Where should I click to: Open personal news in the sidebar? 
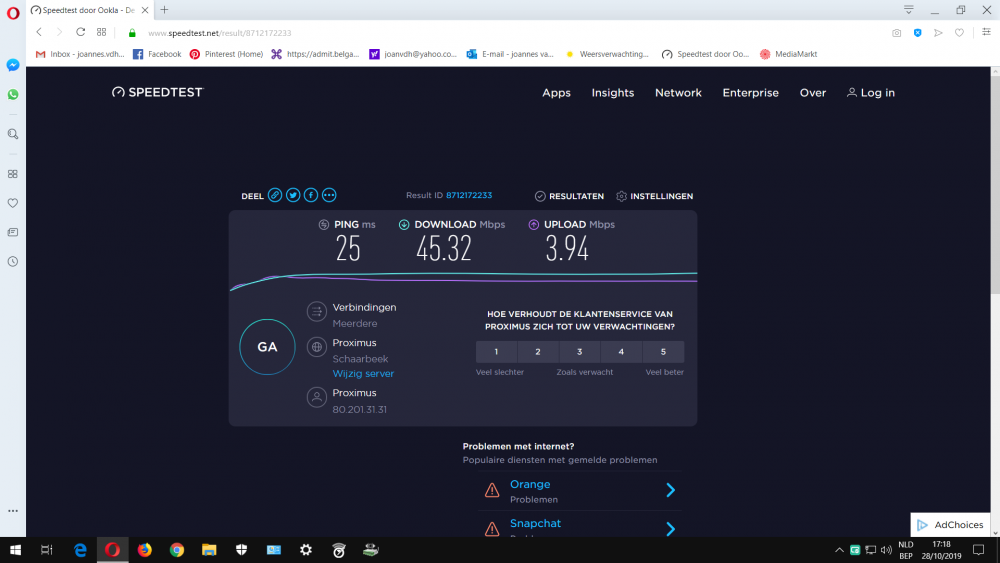[13, 232]
